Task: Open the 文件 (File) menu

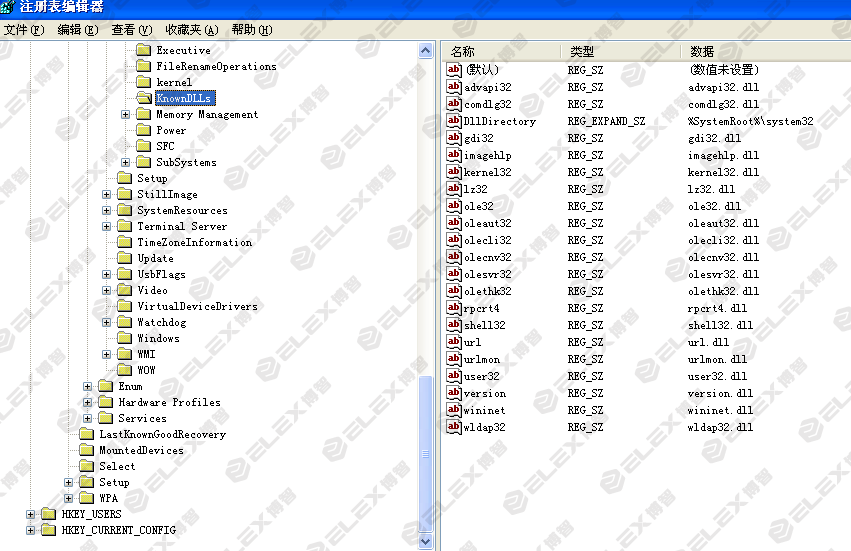Action: click(24, 30)
